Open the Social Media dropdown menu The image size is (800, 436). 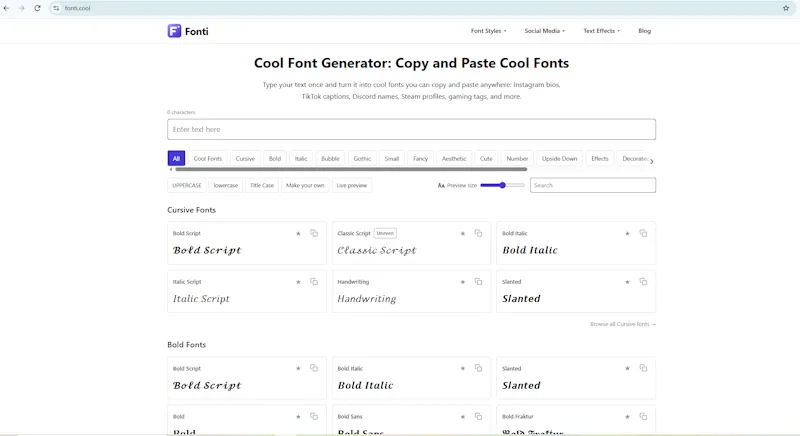coord(544,31)
